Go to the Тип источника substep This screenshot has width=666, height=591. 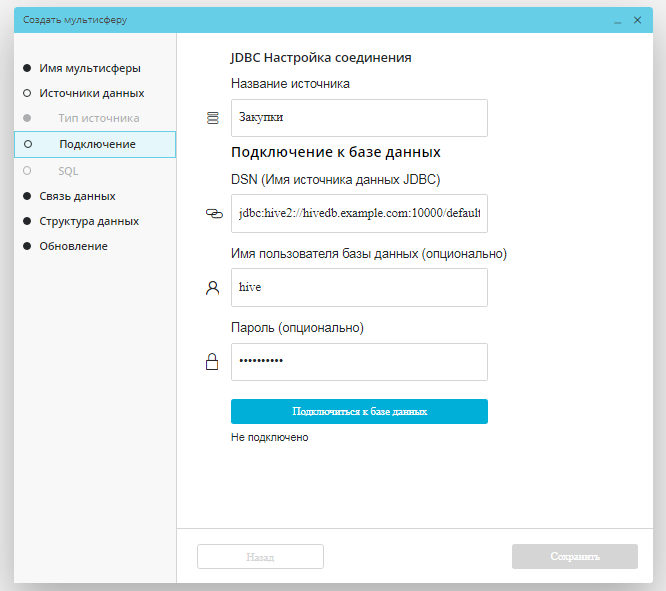[x=98, y=118]
